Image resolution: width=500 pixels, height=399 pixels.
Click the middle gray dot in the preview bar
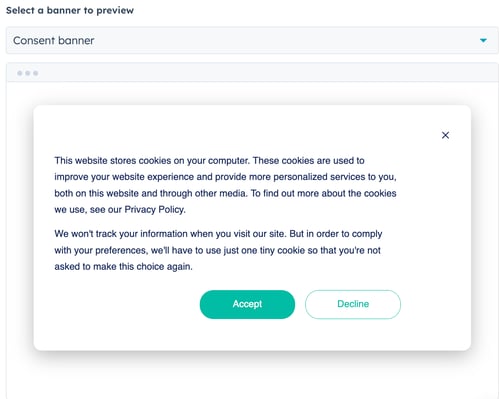[28, 73]
